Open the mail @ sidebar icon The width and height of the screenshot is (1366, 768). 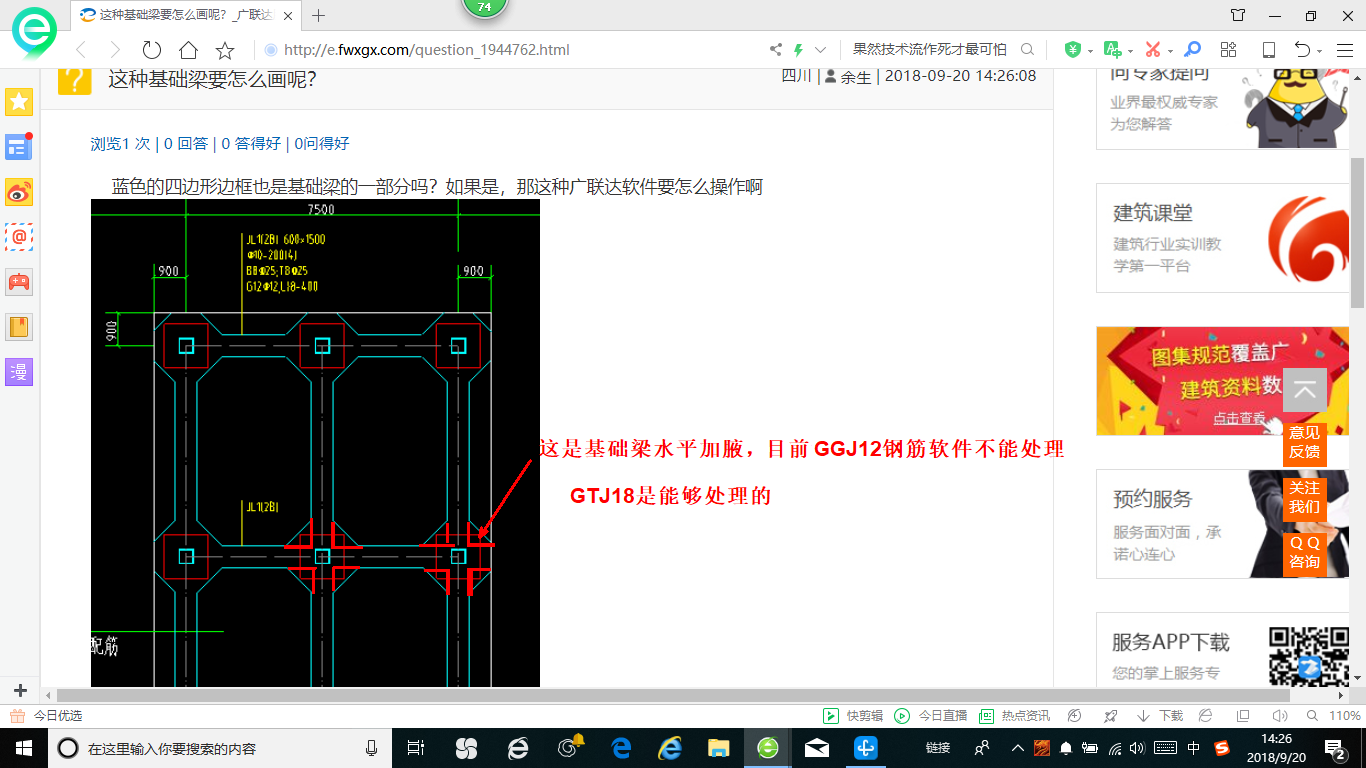[19, 237]
